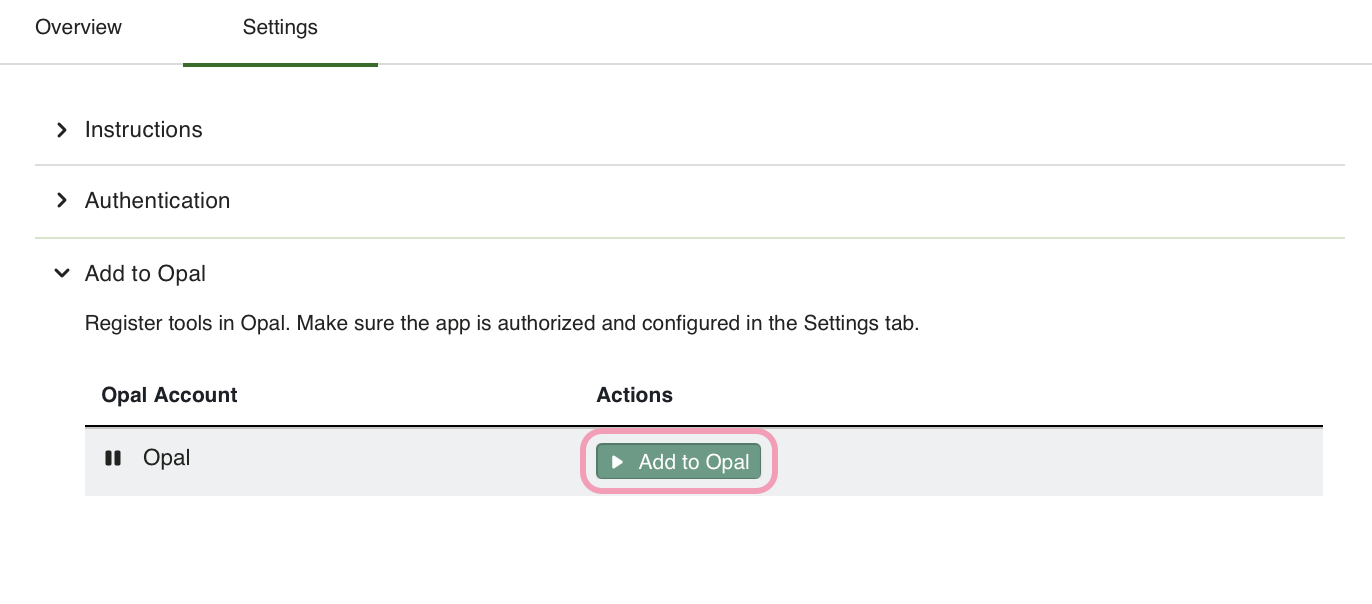Open the Authentication section heading
This screenshot has width=1372, height=604.
click(158, 201)
